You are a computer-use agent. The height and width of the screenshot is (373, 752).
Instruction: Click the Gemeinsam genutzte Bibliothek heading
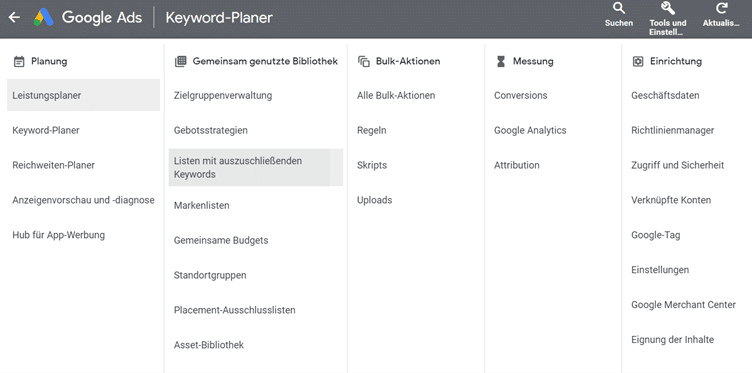pos(265,61)
